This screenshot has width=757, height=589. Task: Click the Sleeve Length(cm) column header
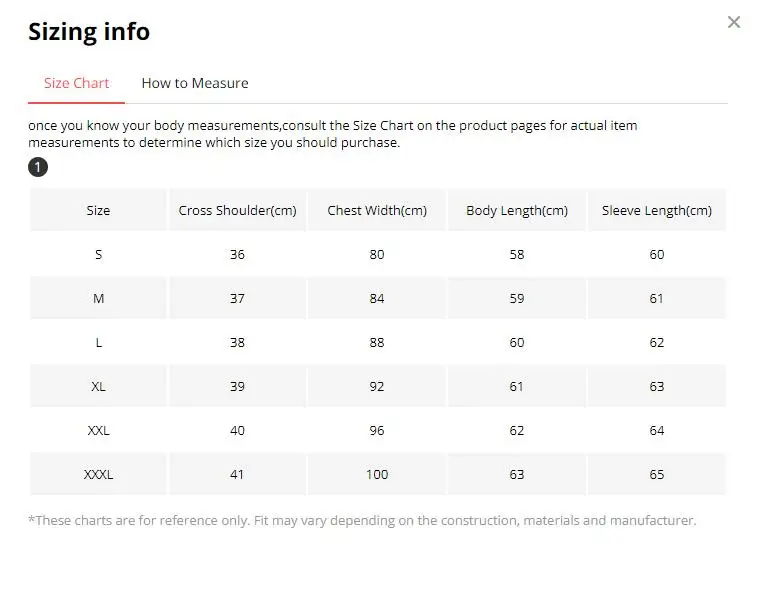657,210
